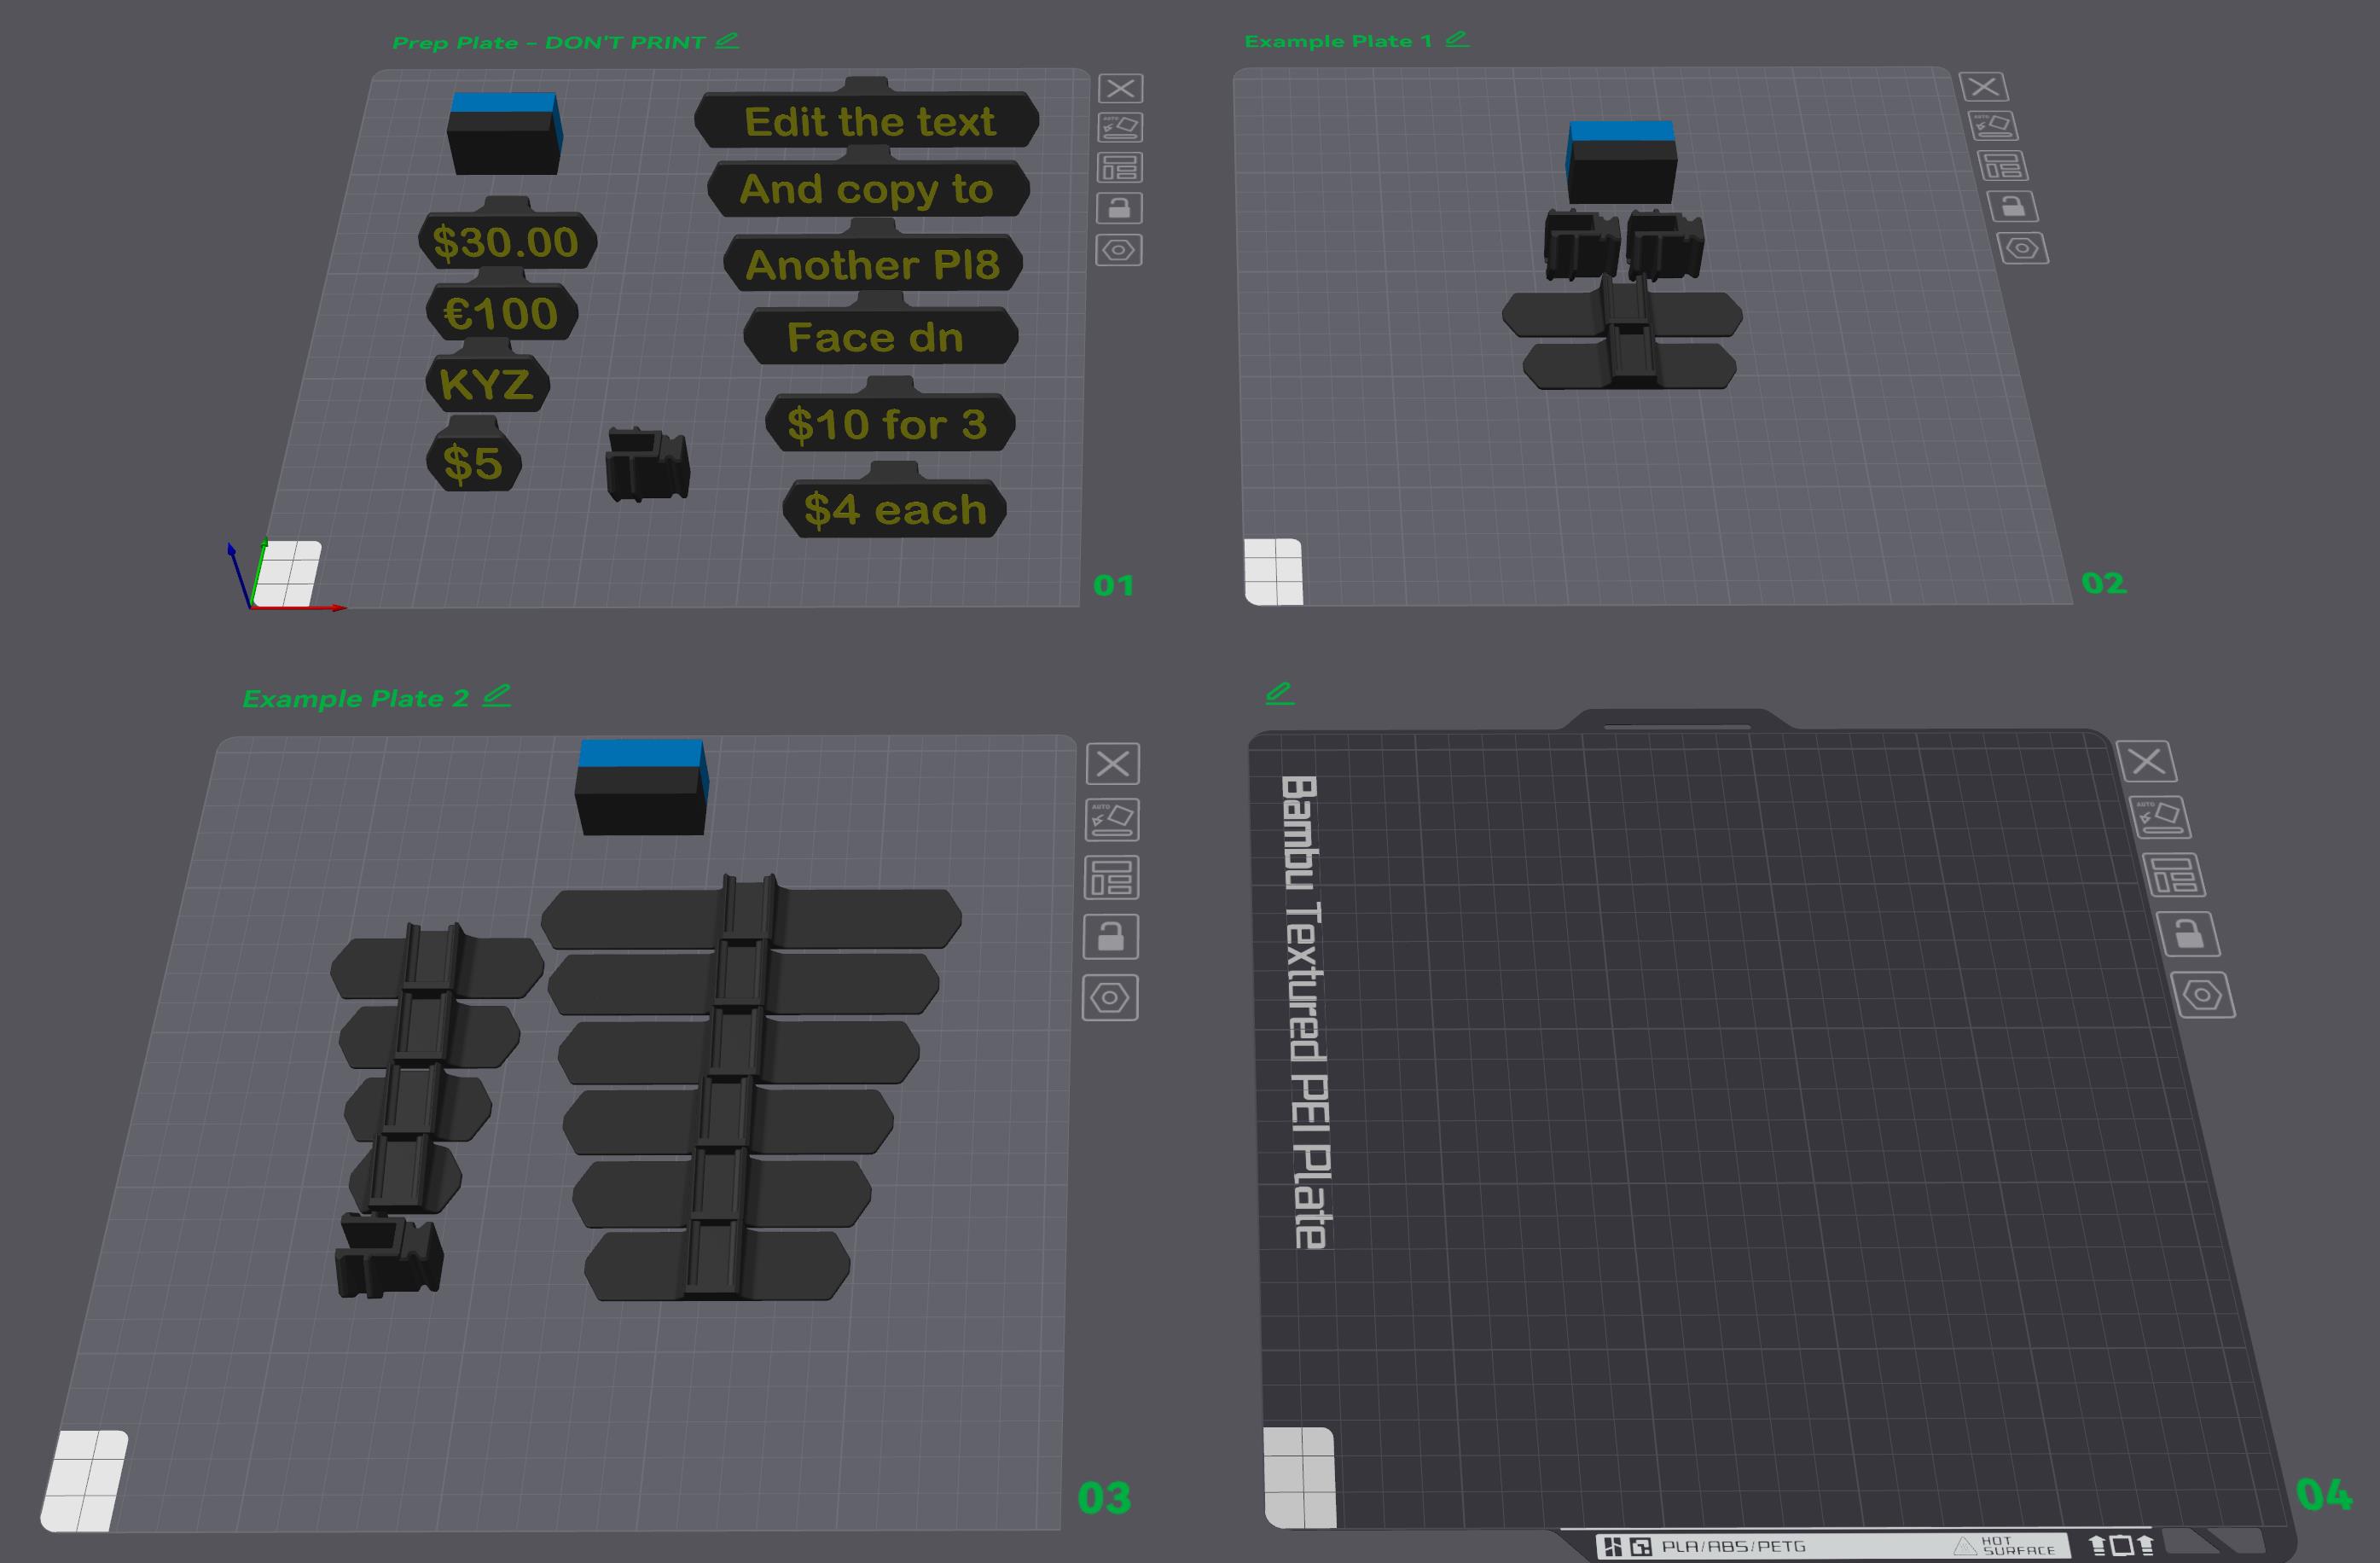
Task: Toggle lock on Prep Plate 01
Action: (x=1119, y=208)
